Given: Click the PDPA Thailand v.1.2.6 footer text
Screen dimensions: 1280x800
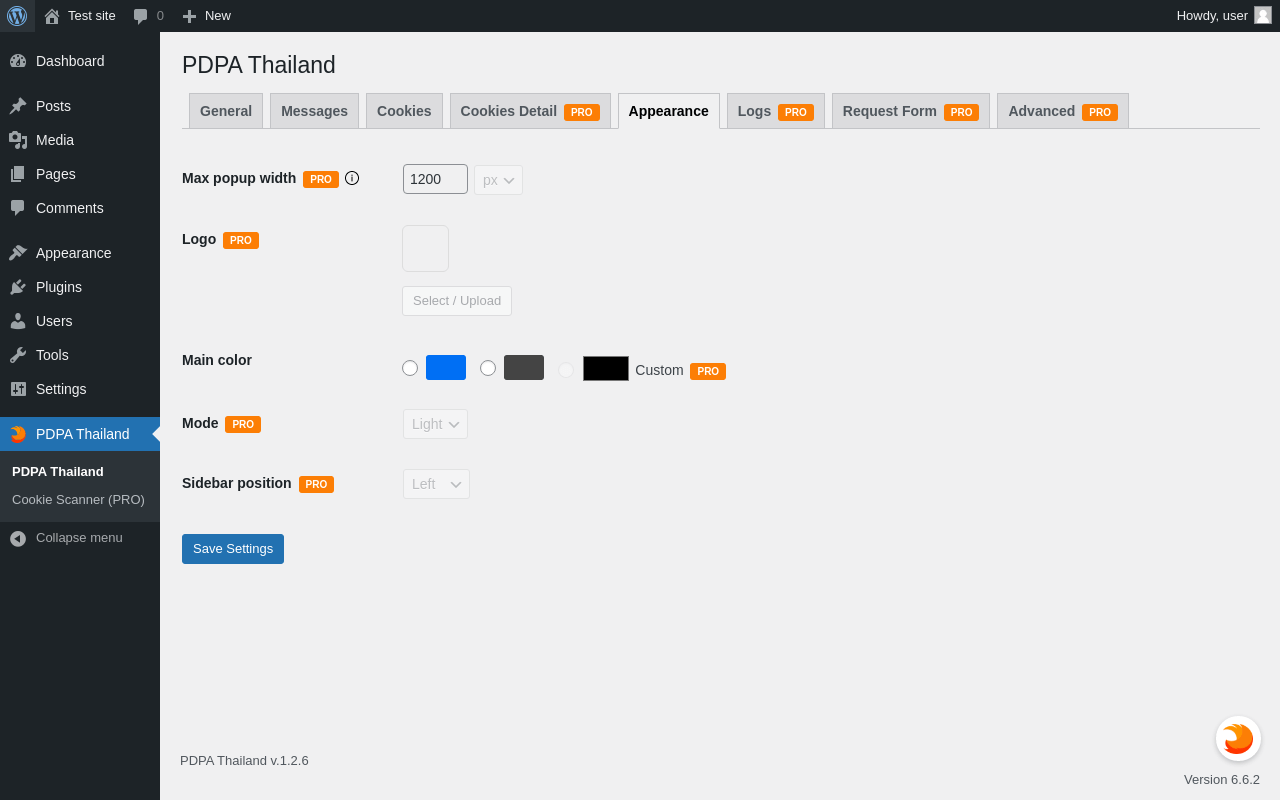Looking at the screenshot, I should click(x=244, y=761).
